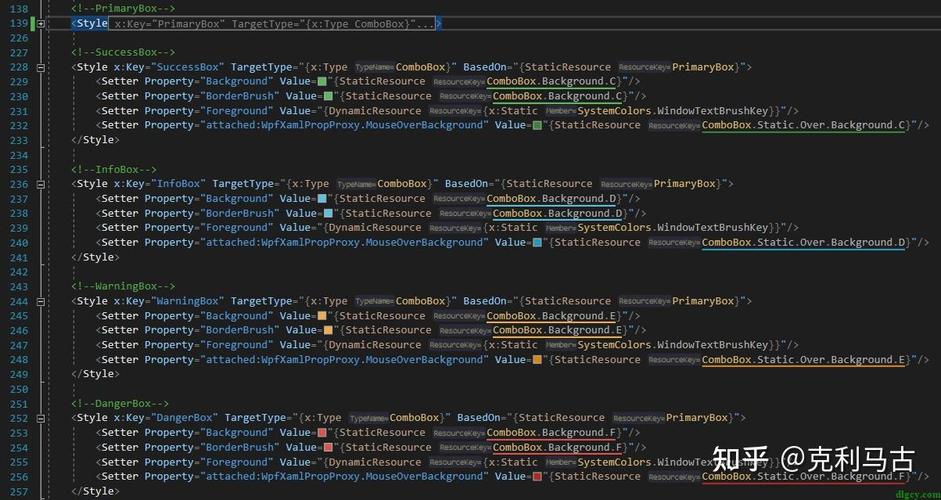Click ComboBox.Static.Over.Background.C on line 232
Screen dimensions: 941x500
pos(803,125)
